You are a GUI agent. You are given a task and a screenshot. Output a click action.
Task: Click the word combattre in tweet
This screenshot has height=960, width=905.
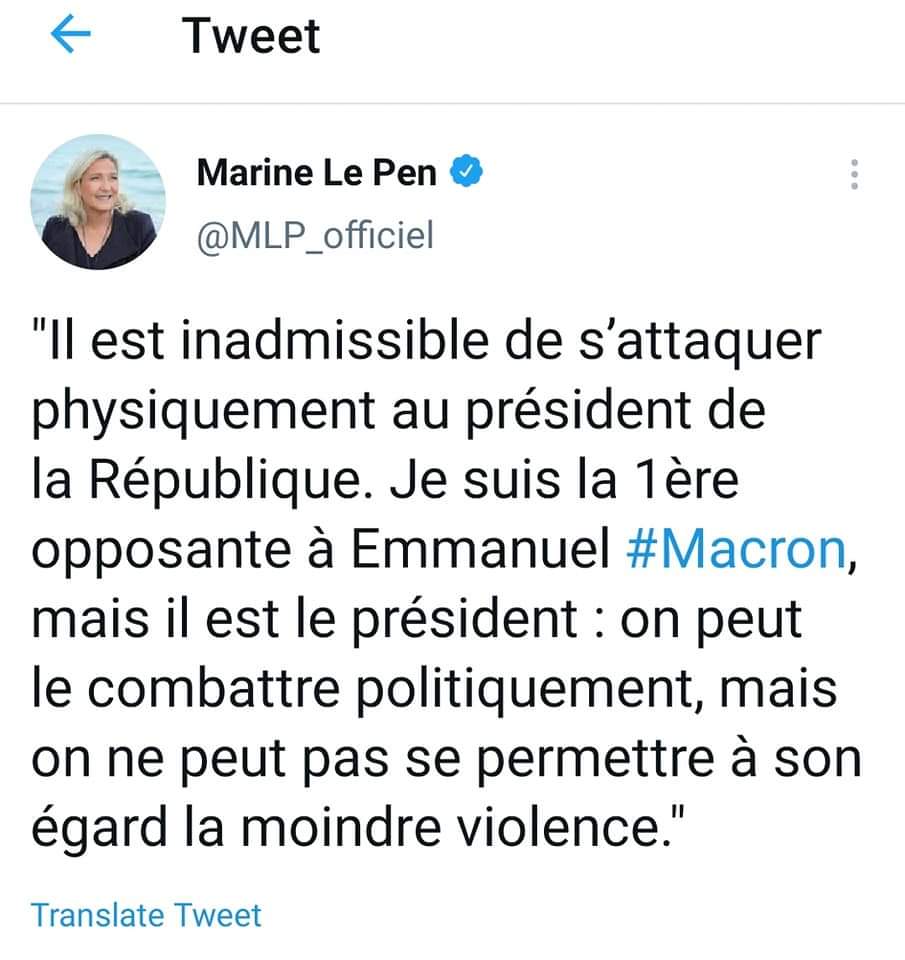pos(214,688)
